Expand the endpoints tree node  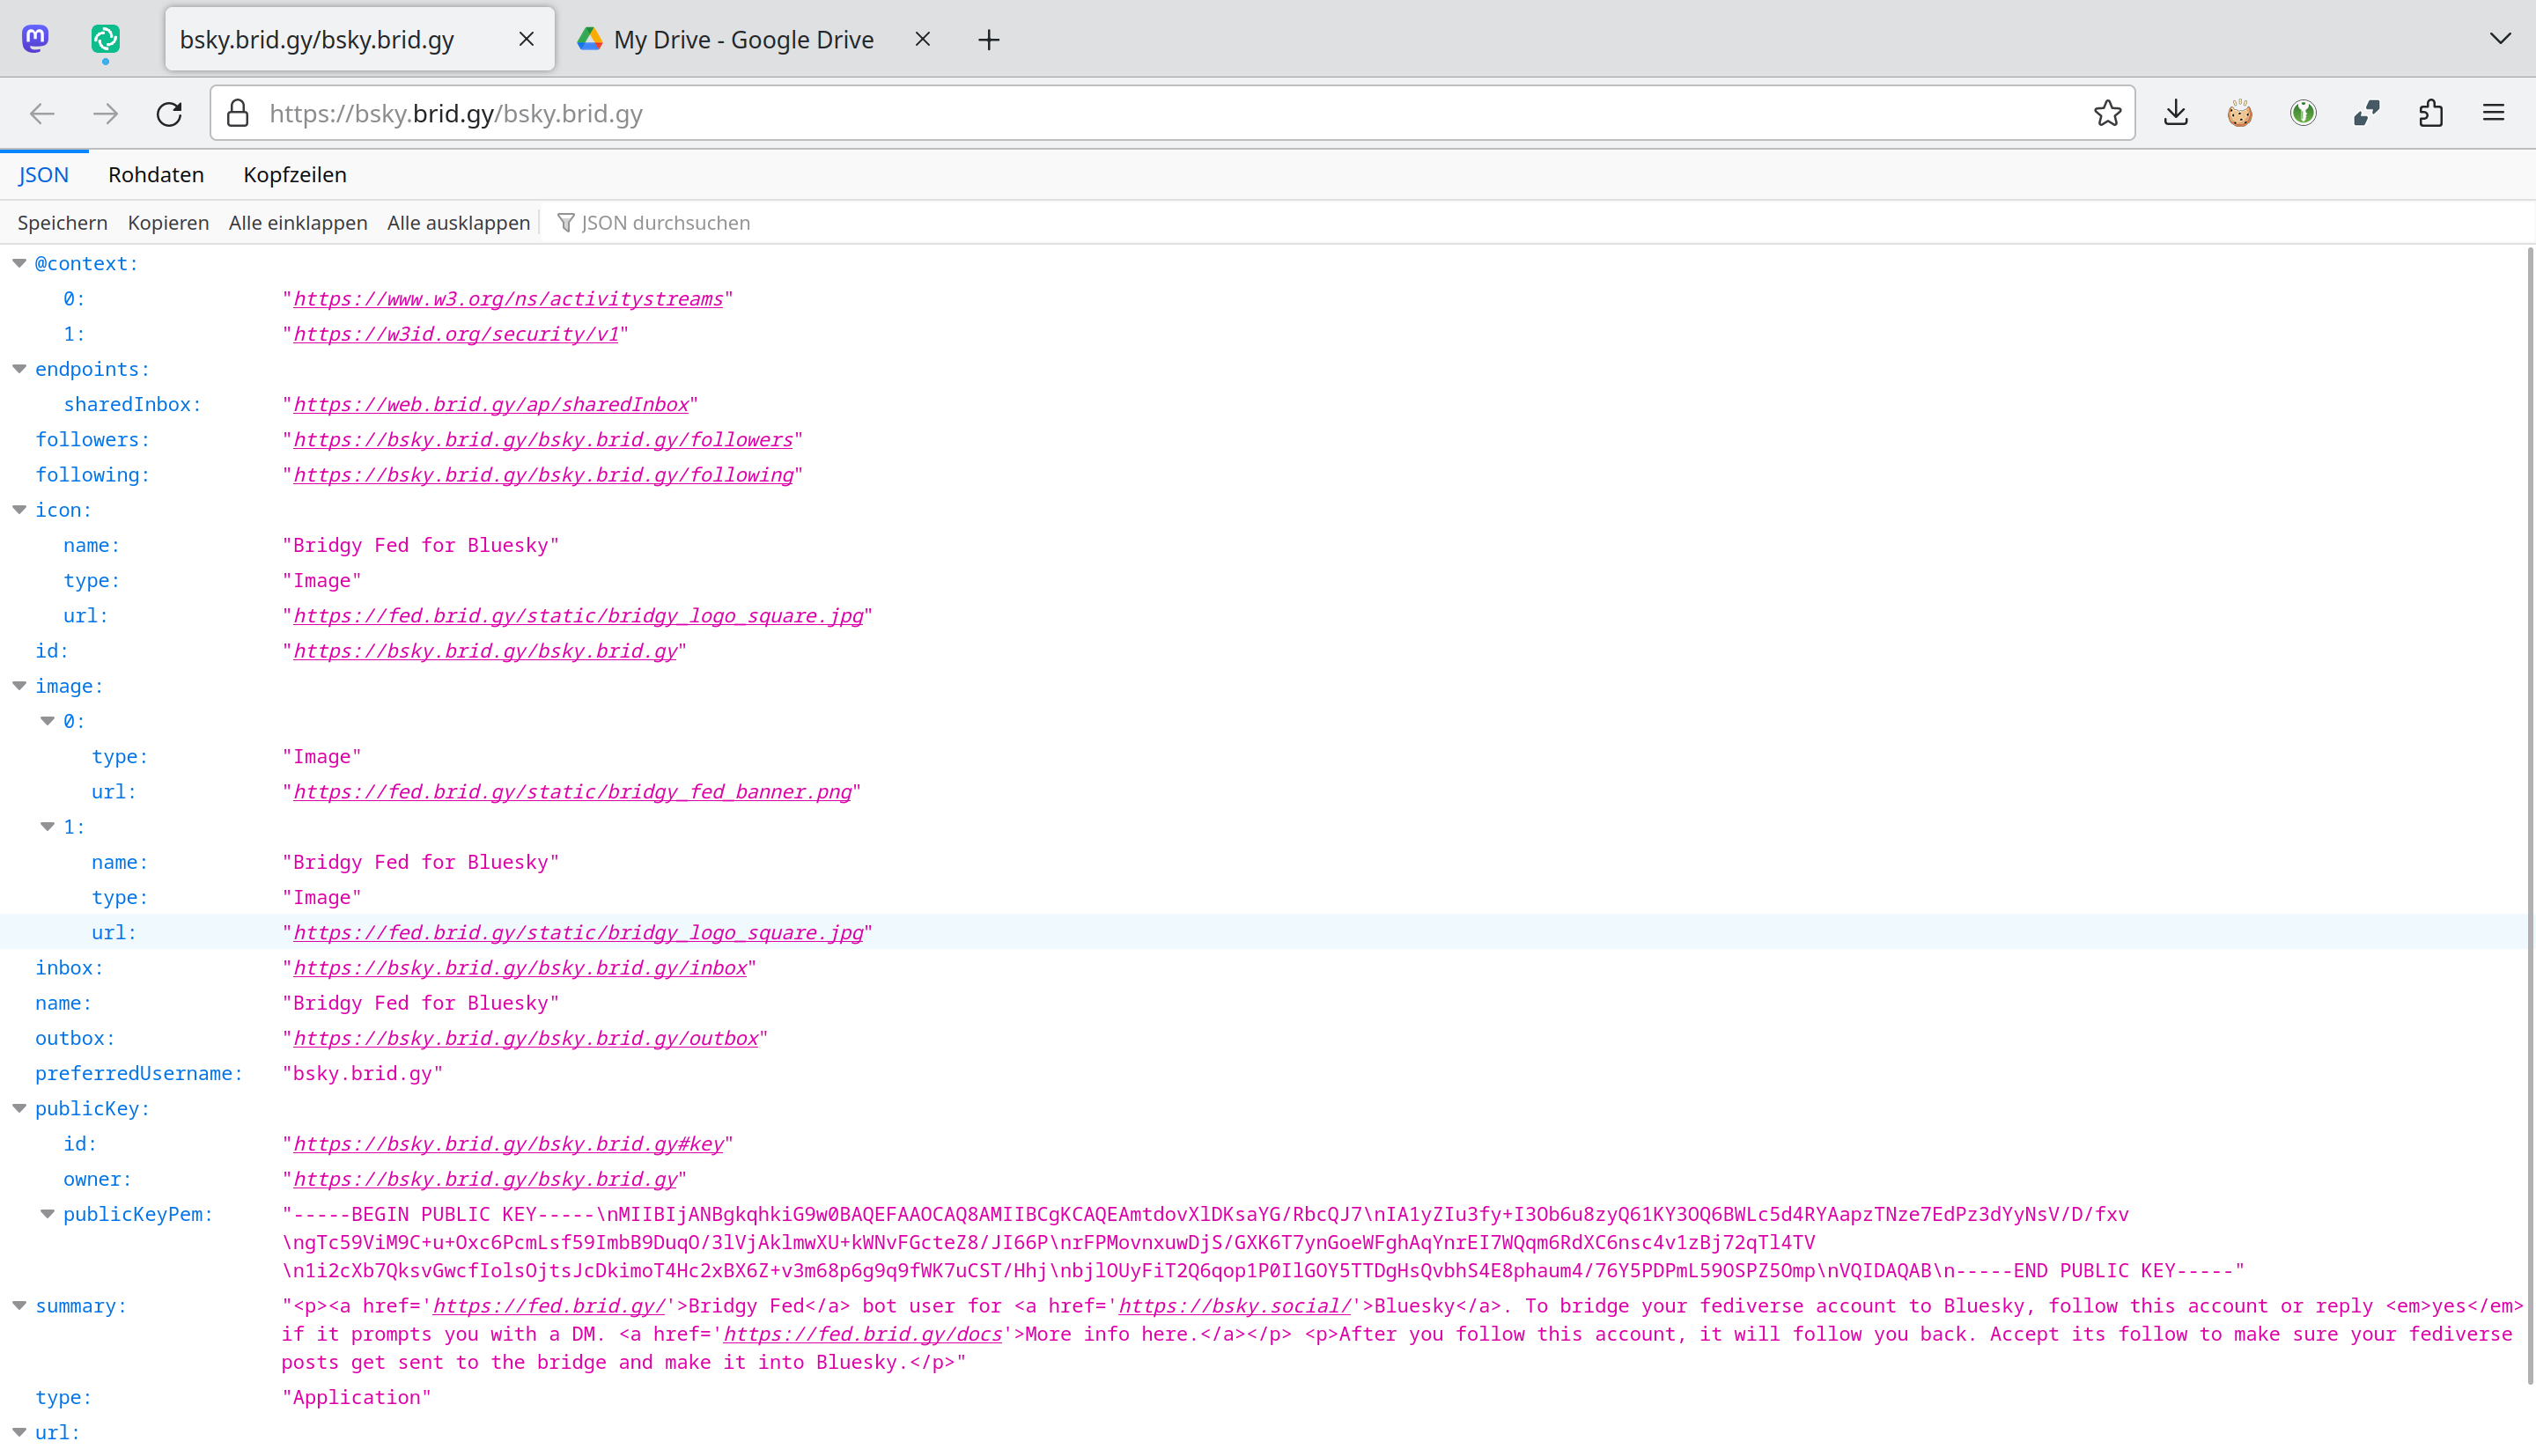(19, 369)
